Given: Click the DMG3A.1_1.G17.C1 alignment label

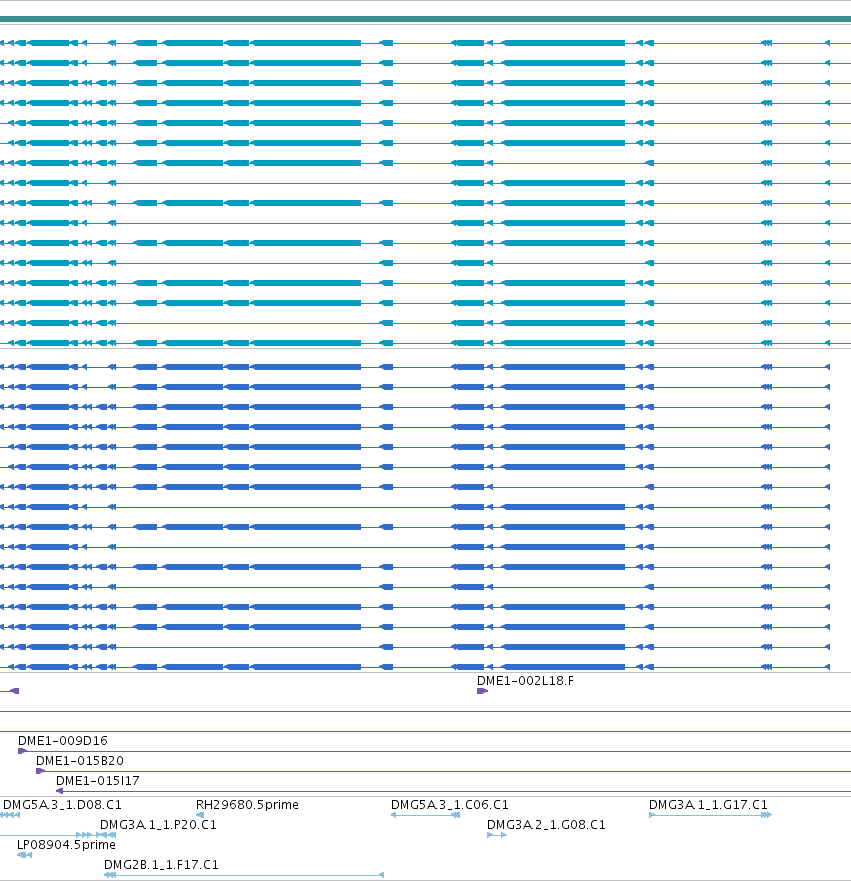Looking at the screenshot, I should (x=708, y=805).
